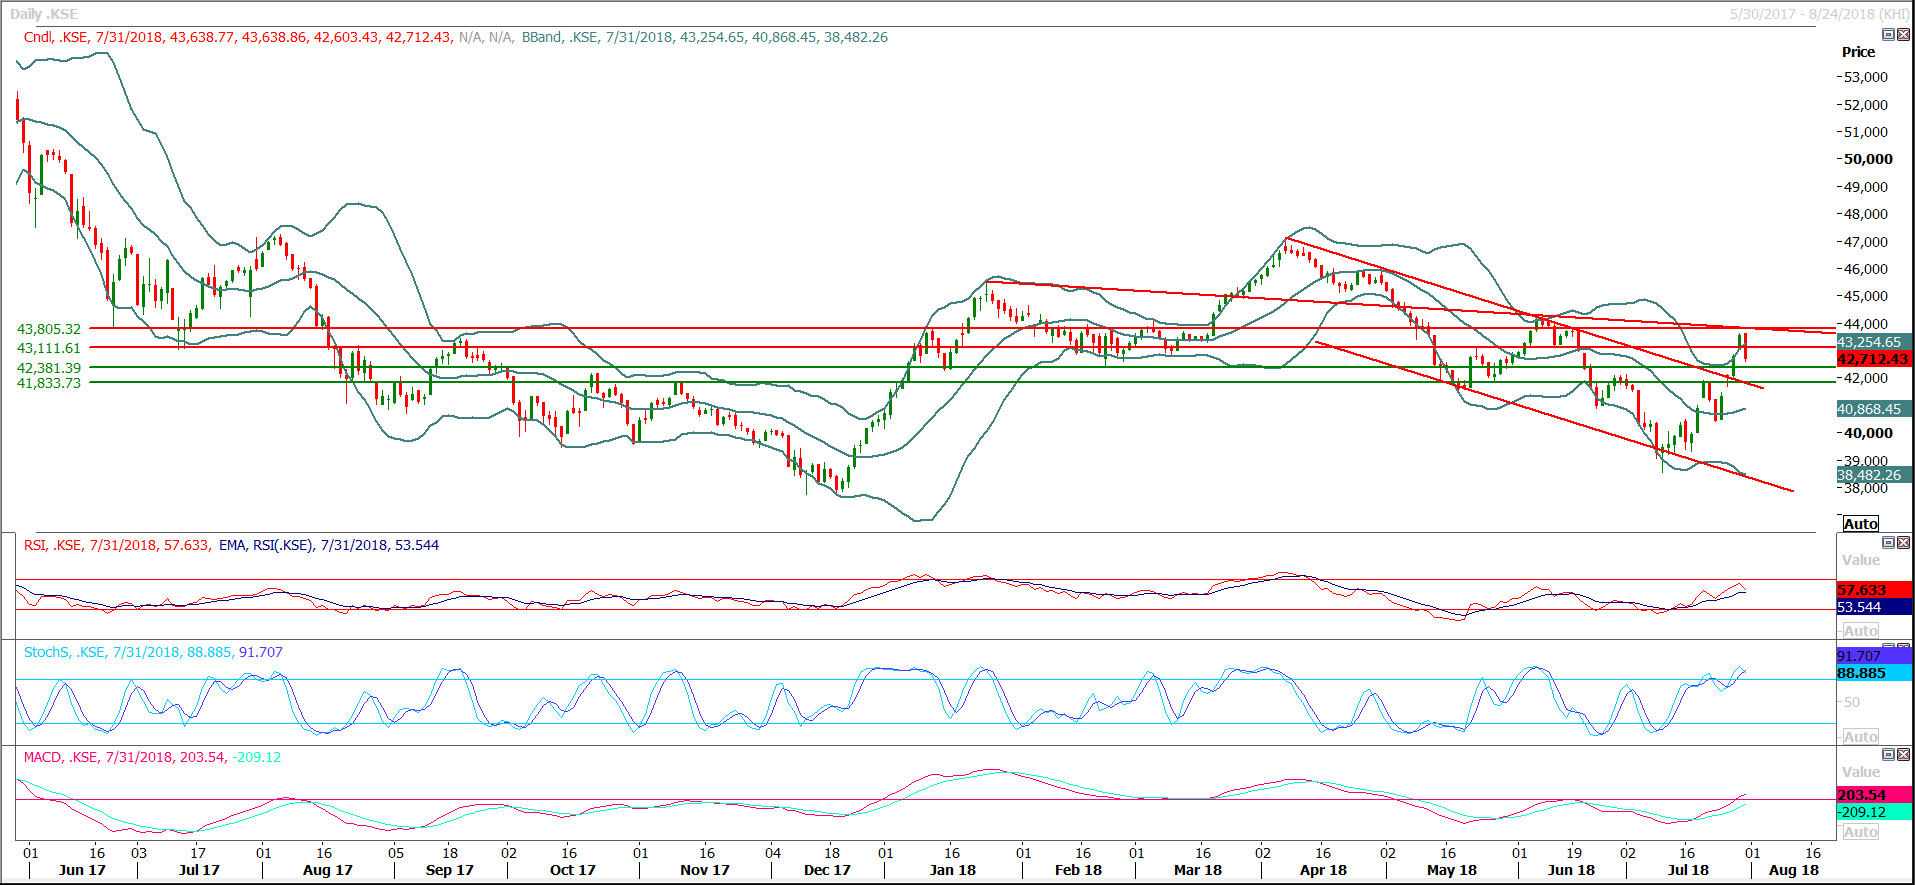Minimize the main price chart pane
The image size is (1915, 885).
click(1888, 35)
